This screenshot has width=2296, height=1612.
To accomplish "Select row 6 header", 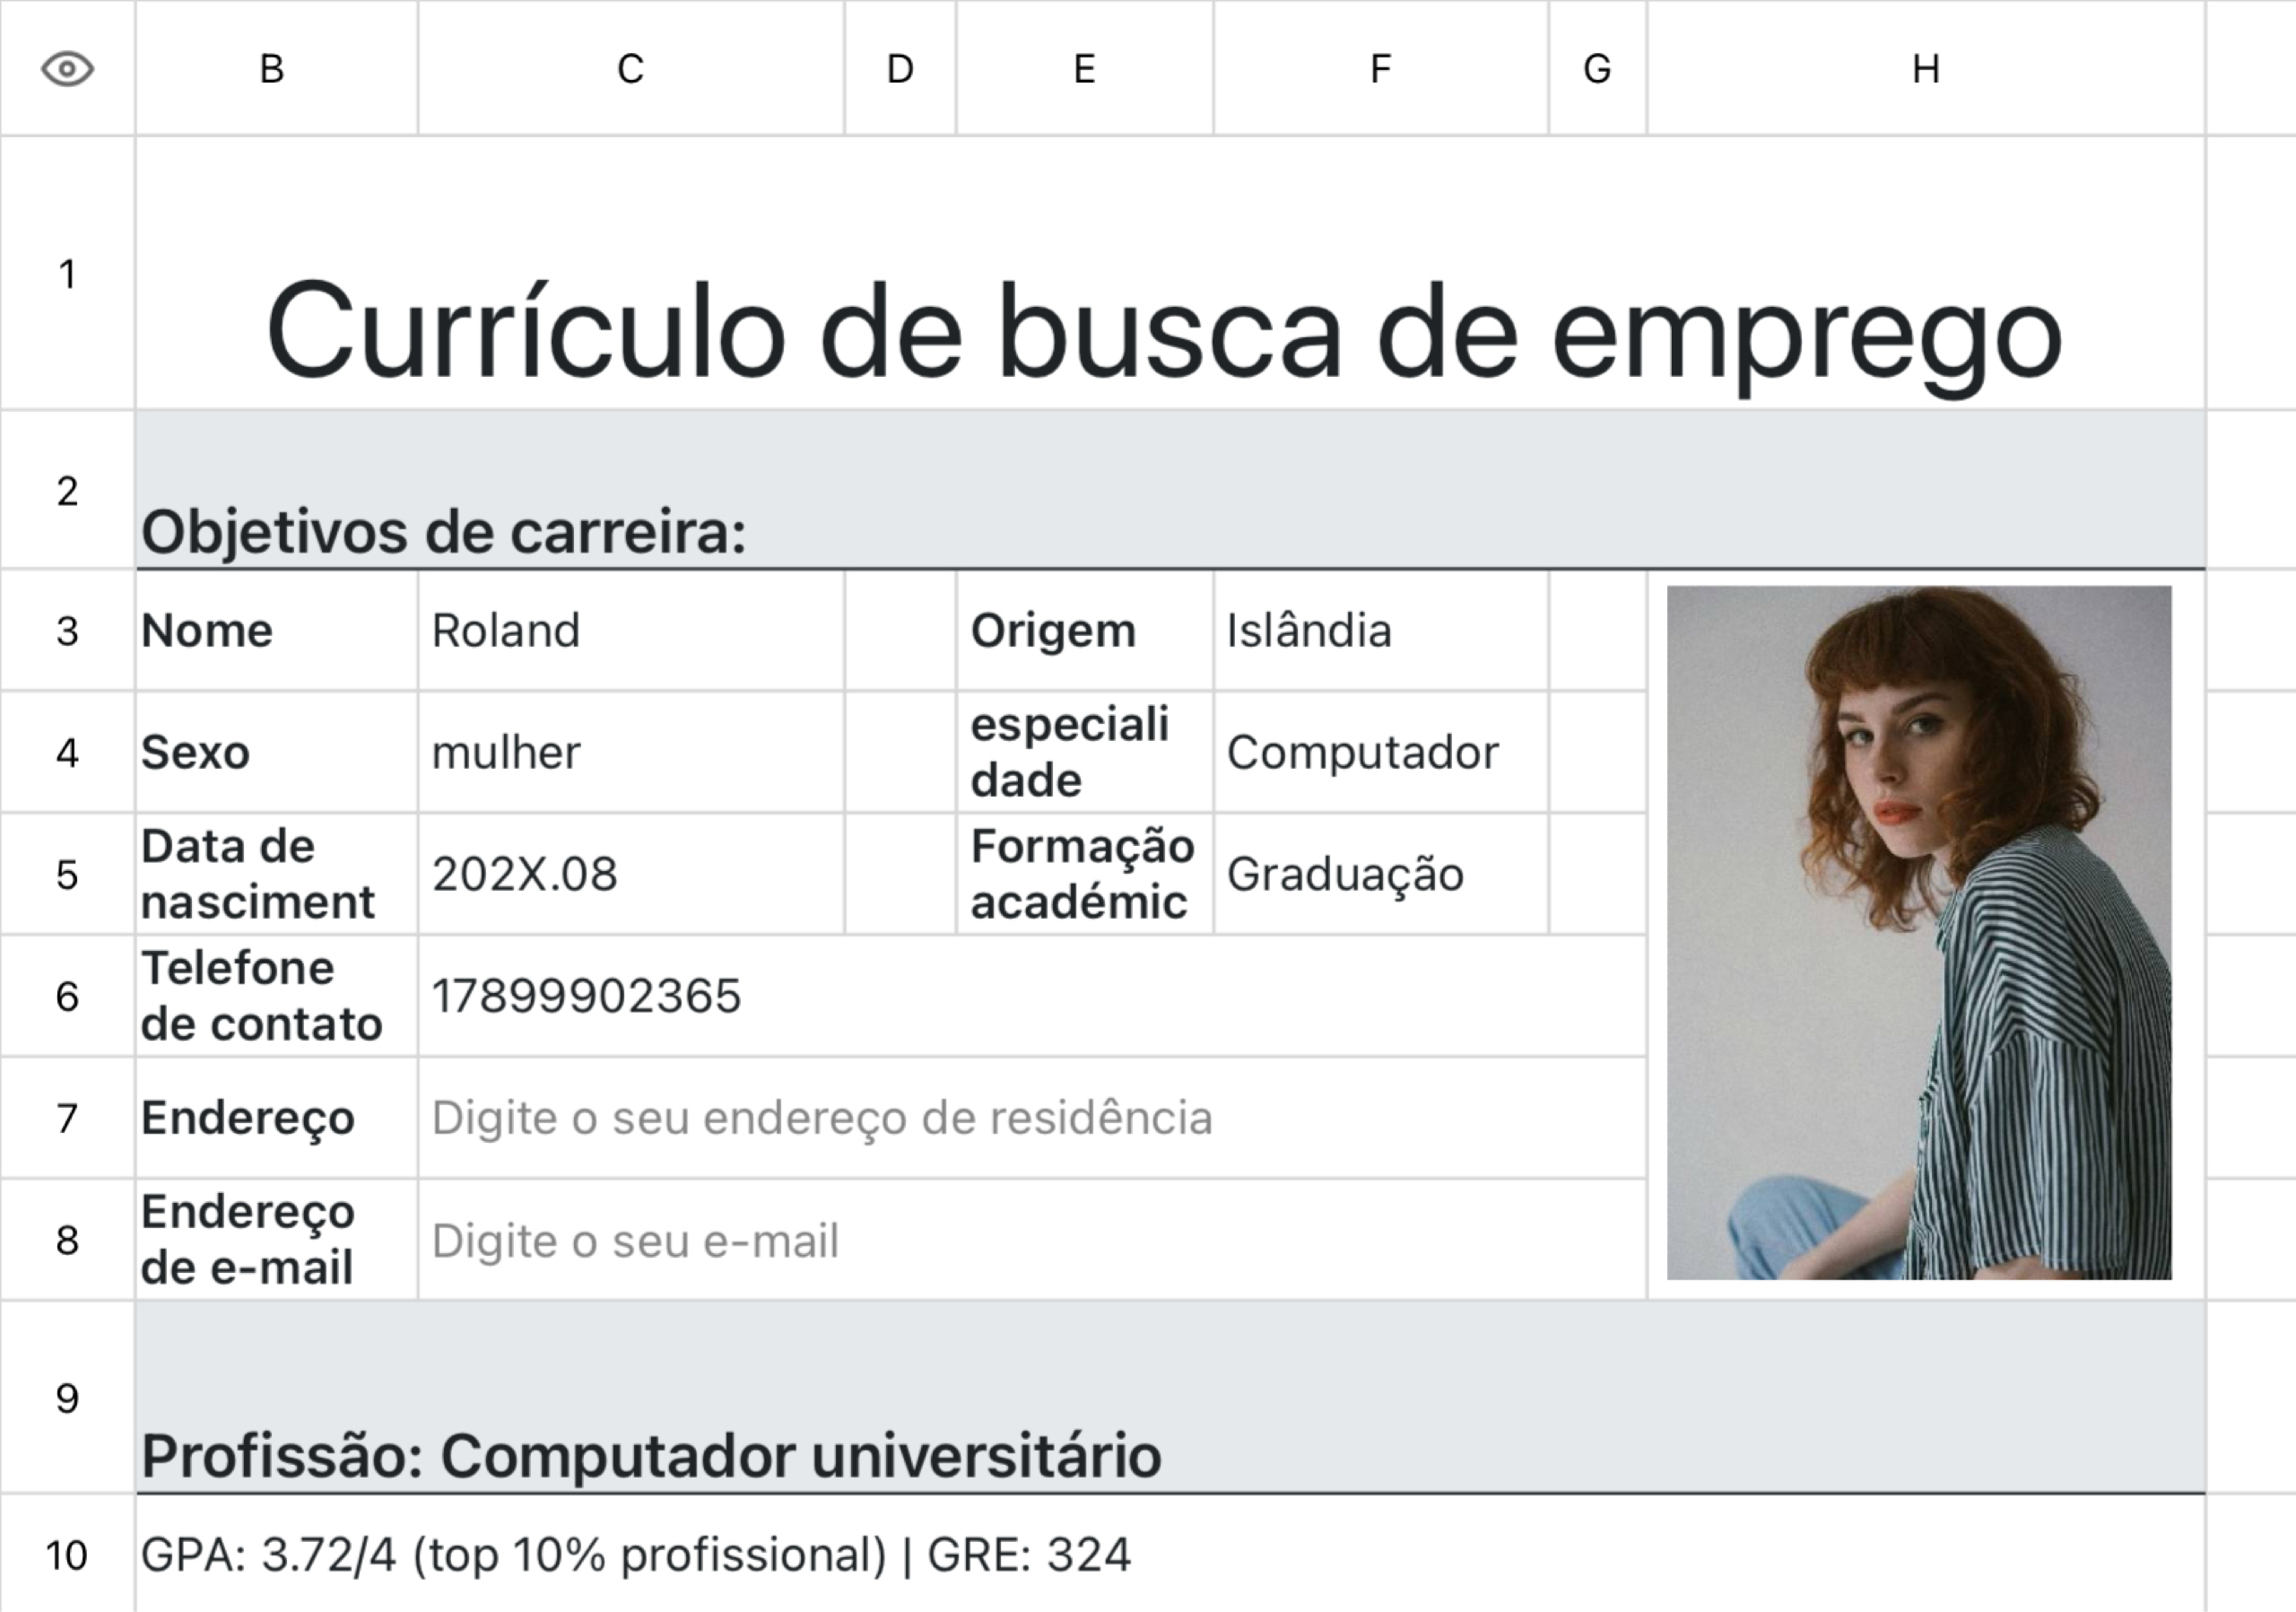I will (67, 996).
